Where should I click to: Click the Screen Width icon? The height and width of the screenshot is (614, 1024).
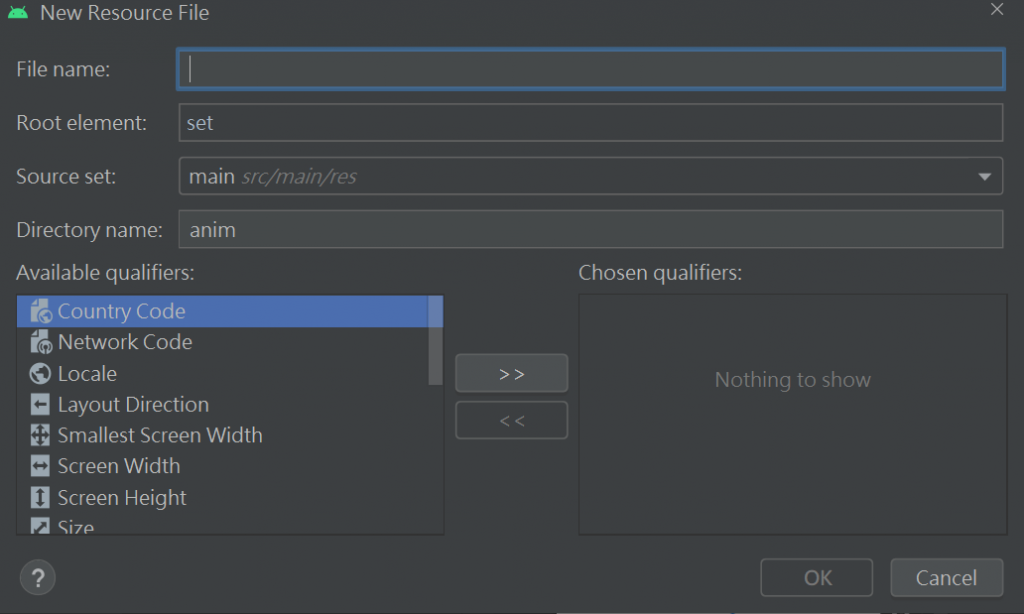(40, 467)
